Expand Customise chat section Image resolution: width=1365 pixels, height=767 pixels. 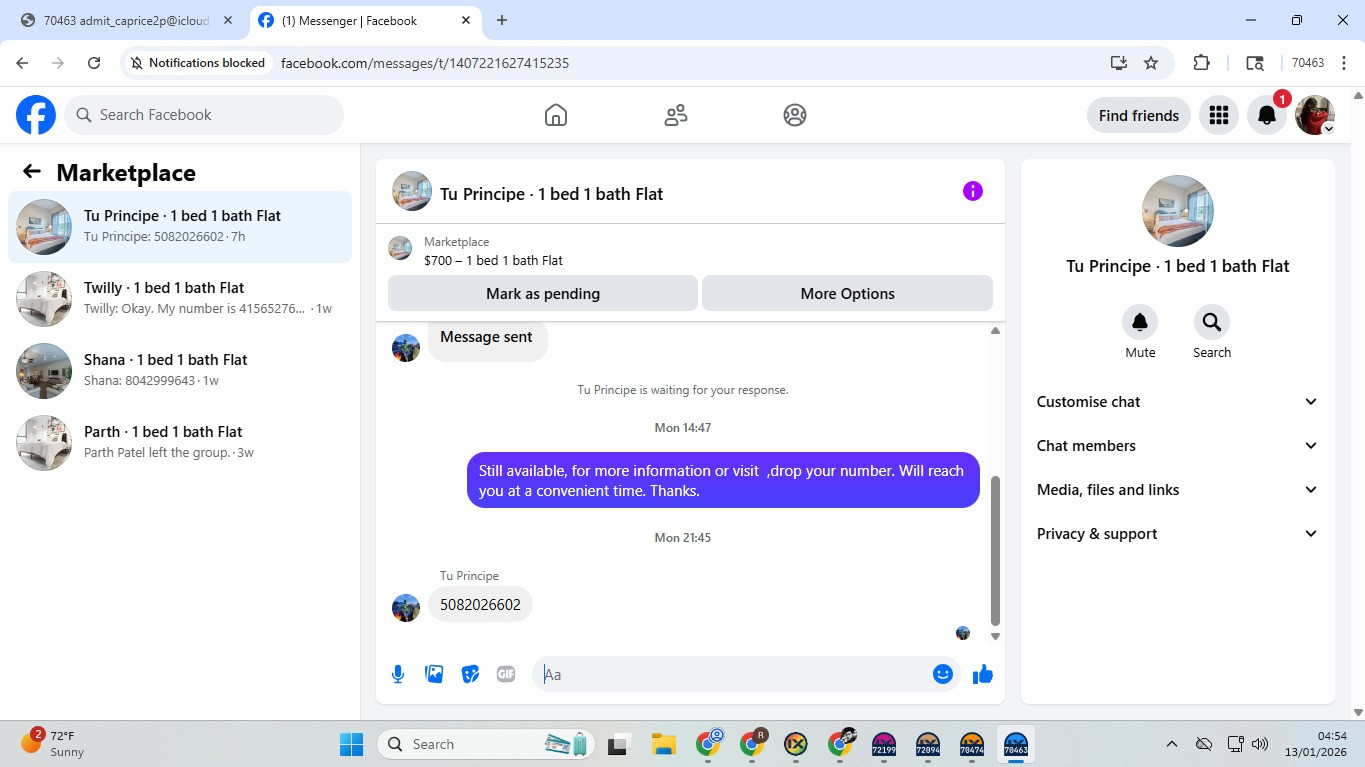coord(1178,402)
